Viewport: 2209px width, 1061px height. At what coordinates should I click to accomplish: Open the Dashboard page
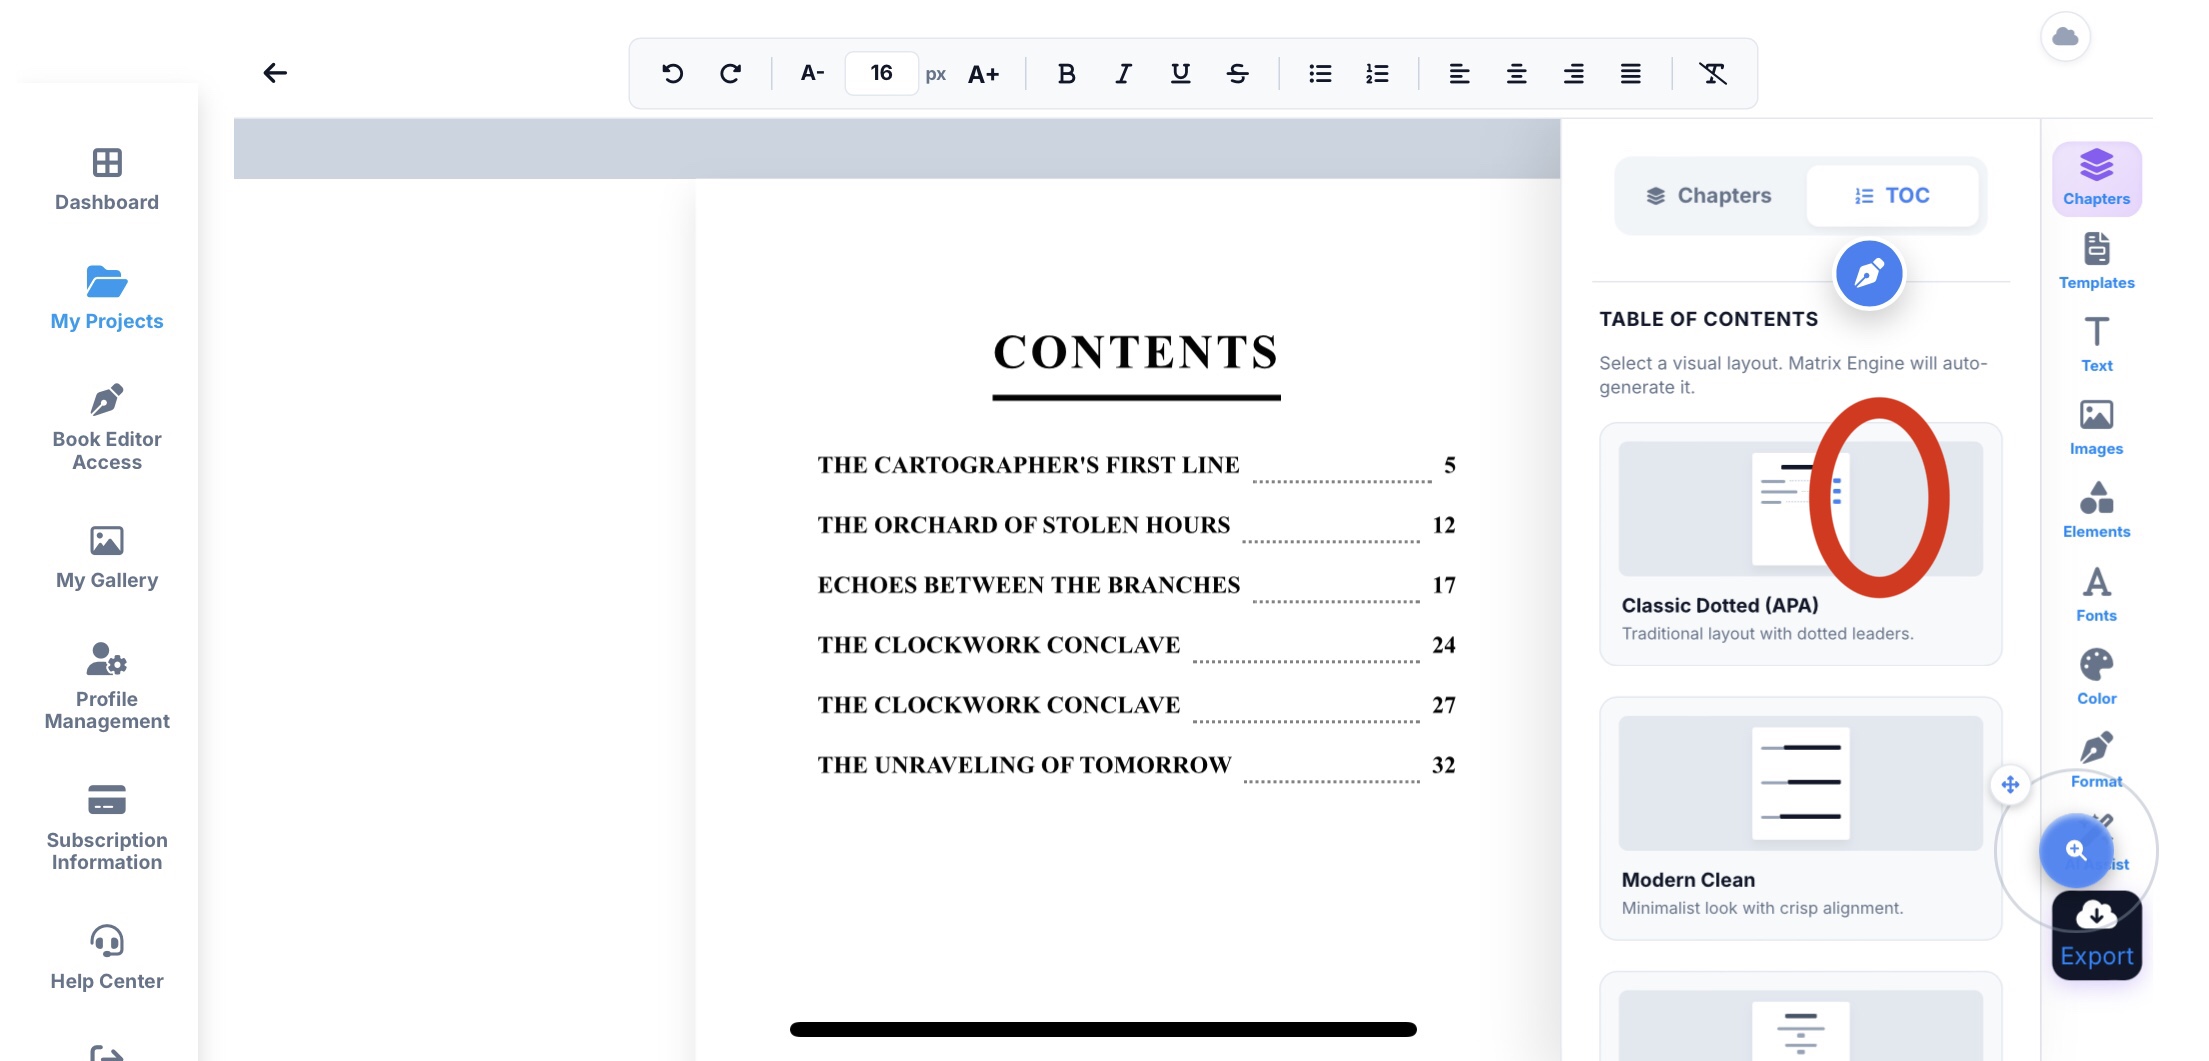107,180
